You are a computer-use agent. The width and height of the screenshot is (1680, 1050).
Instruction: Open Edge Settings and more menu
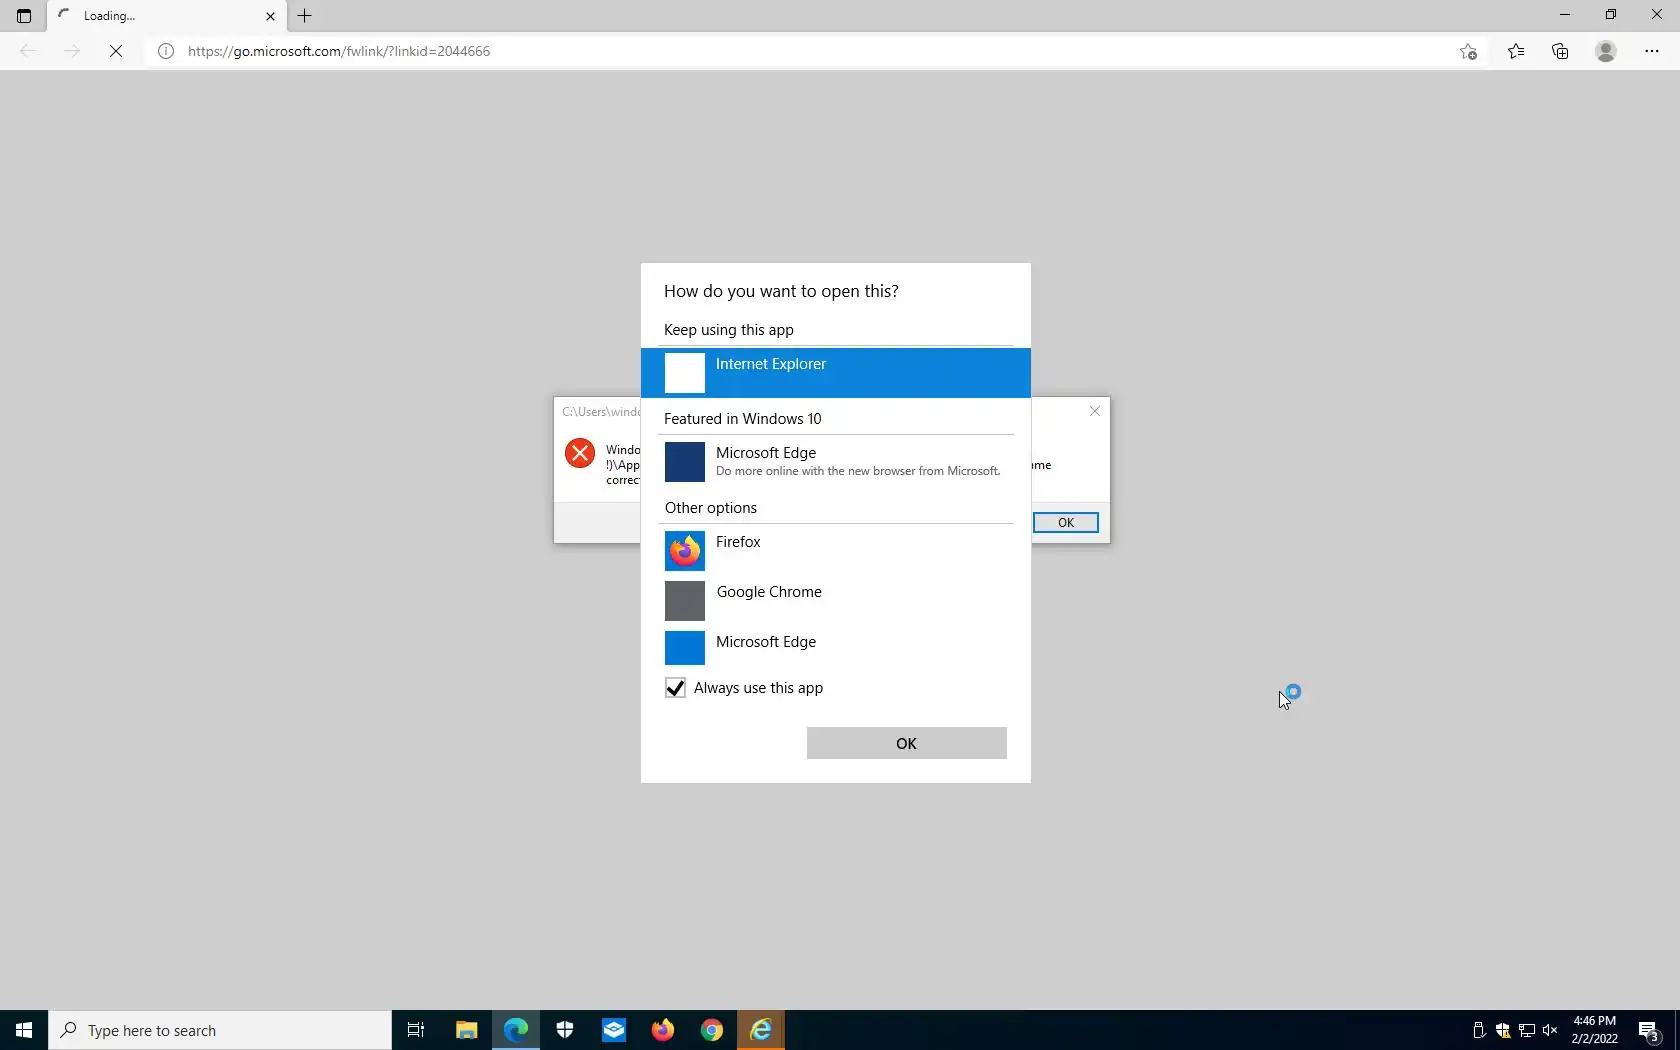(1652, 51)
